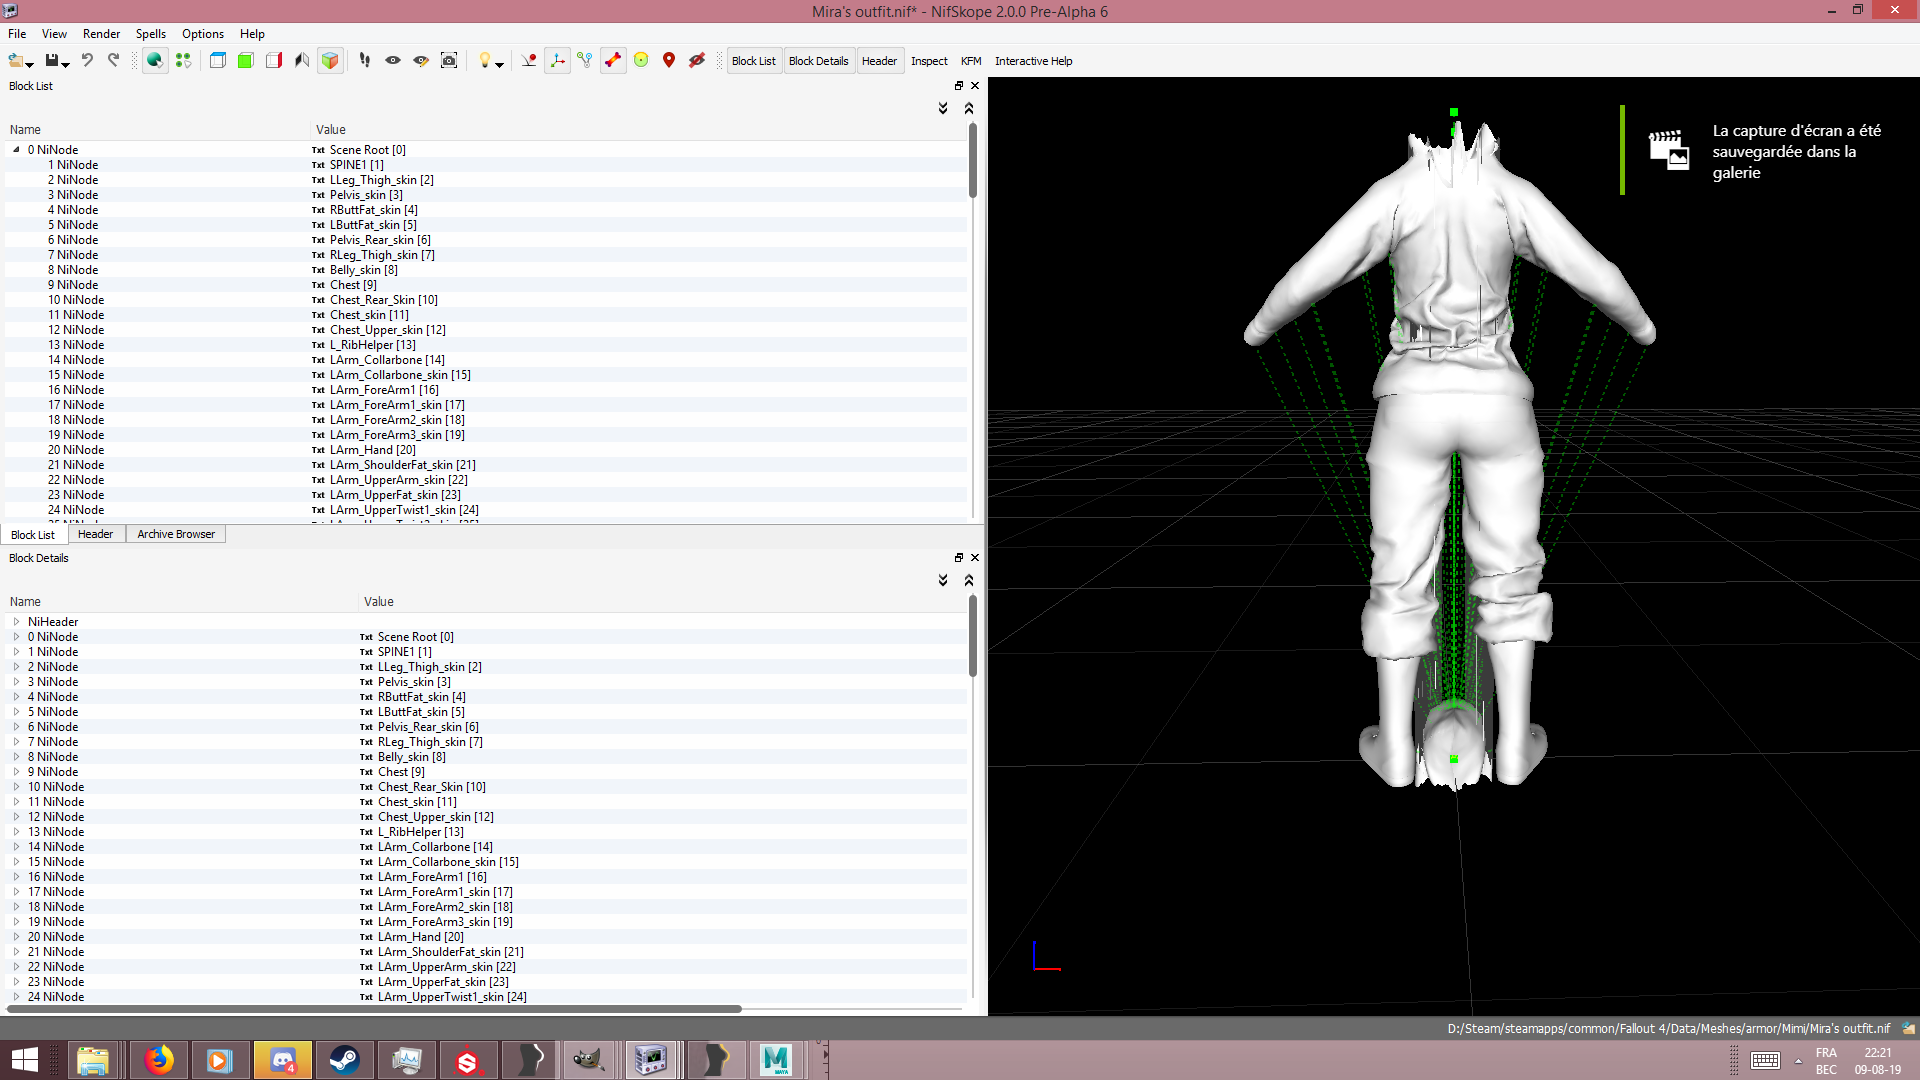Open the Options menu
The image size is (1920, 1080).
(203, 34)
